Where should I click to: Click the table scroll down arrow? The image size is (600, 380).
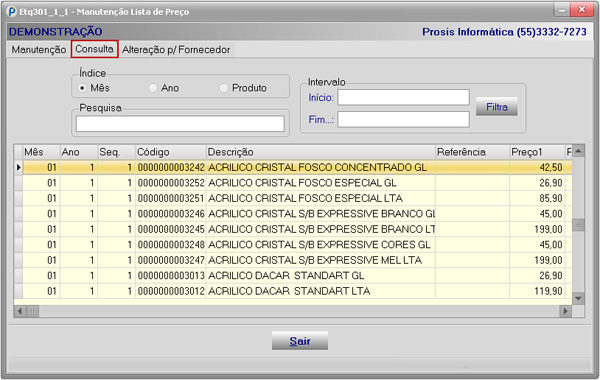tap(578, 298)
